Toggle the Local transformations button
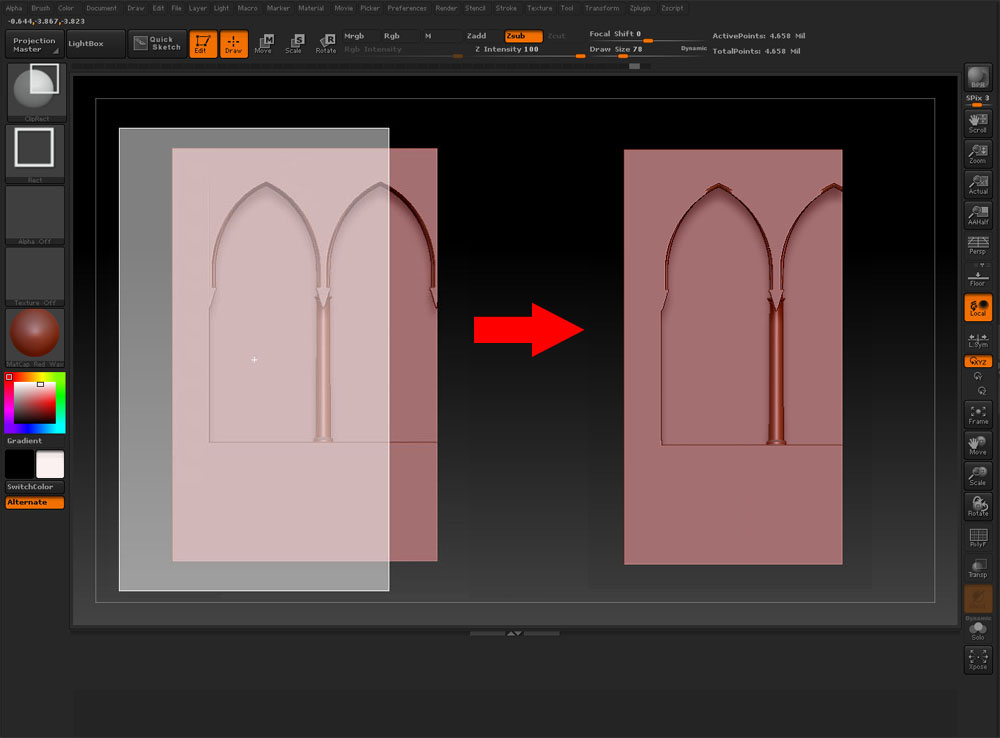This screenshot has width=1000, height=738. click(977, 308)
